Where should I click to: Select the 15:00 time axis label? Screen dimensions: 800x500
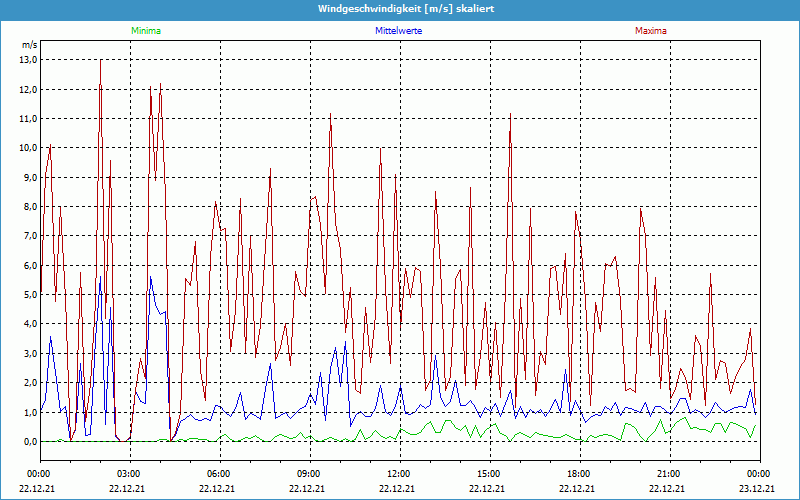point(489,474)
